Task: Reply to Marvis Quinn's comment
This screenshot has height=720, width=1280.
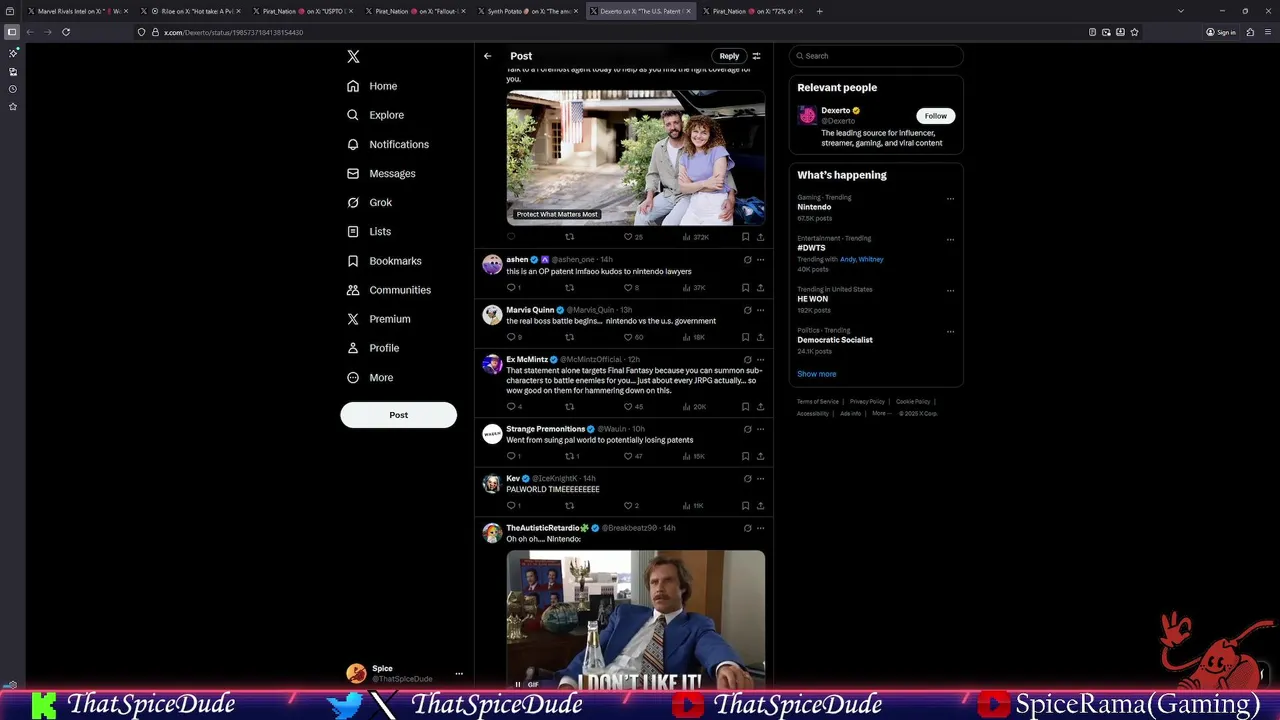Action: [x=511, y=337]
